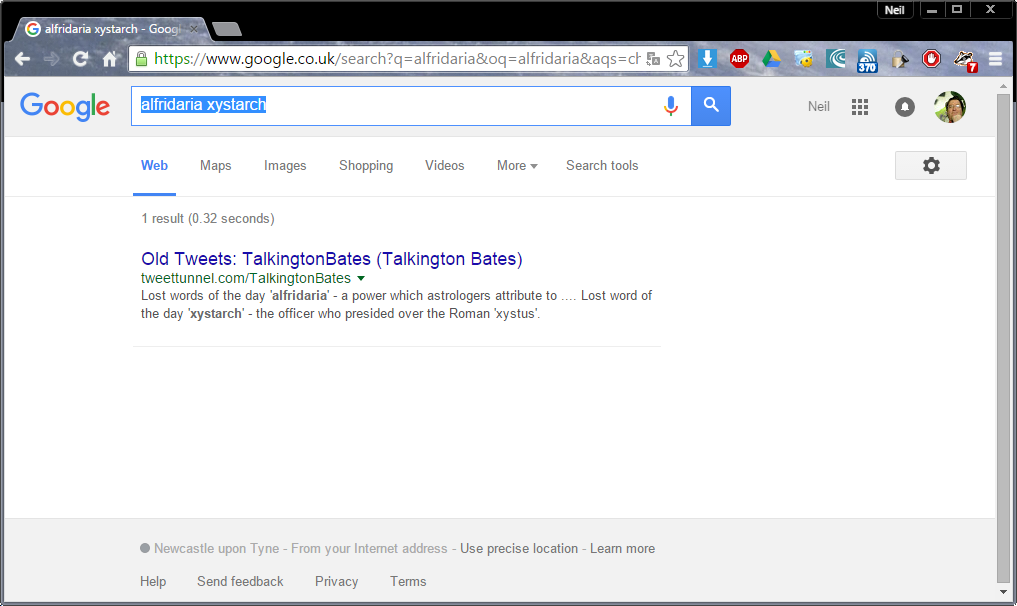Open the Google Drive extension

(x=771, y=59)
